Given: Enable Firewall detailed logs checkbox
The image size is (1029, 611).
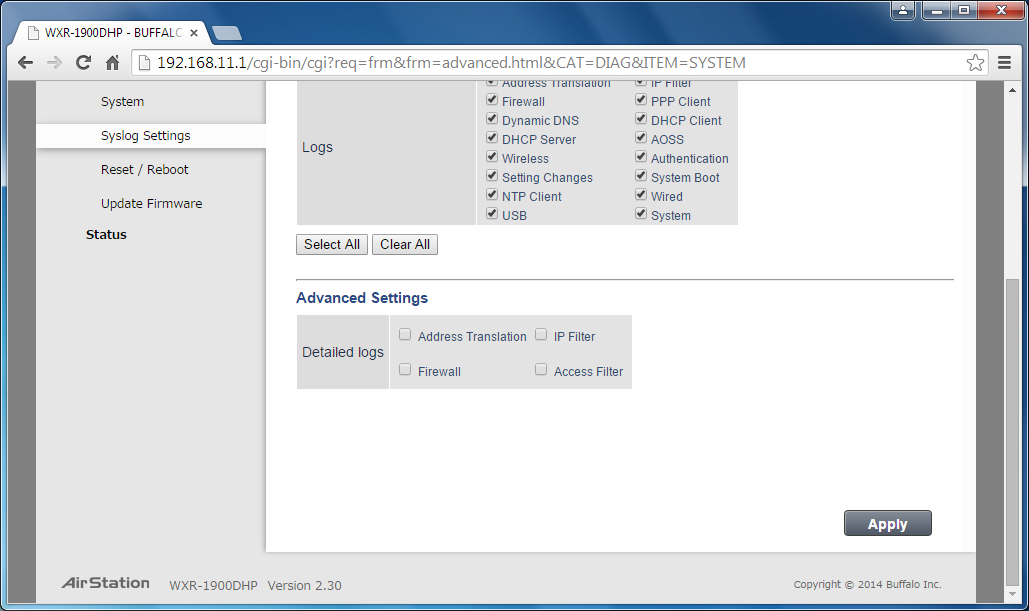Looking at the screenshot, I should tap(405, 369).
